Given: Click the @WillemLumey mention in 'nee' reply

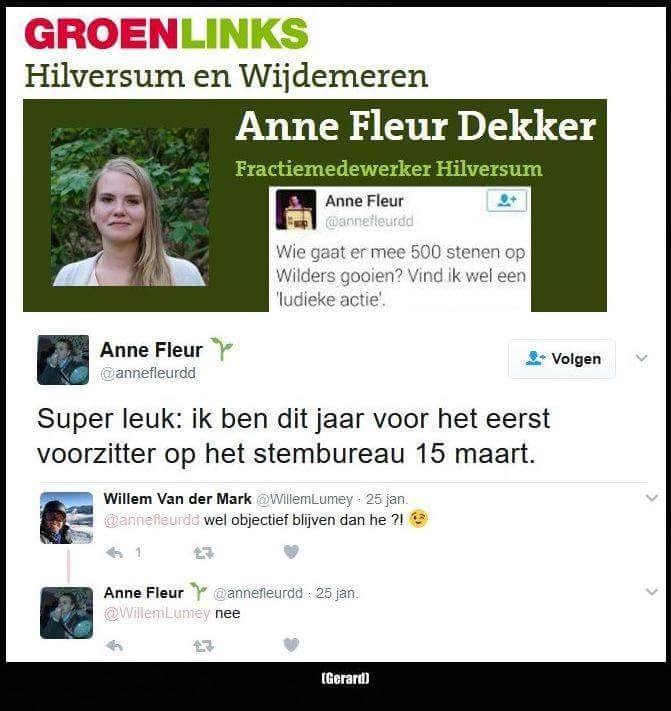Looking at the screenshot, I should 157,613.
